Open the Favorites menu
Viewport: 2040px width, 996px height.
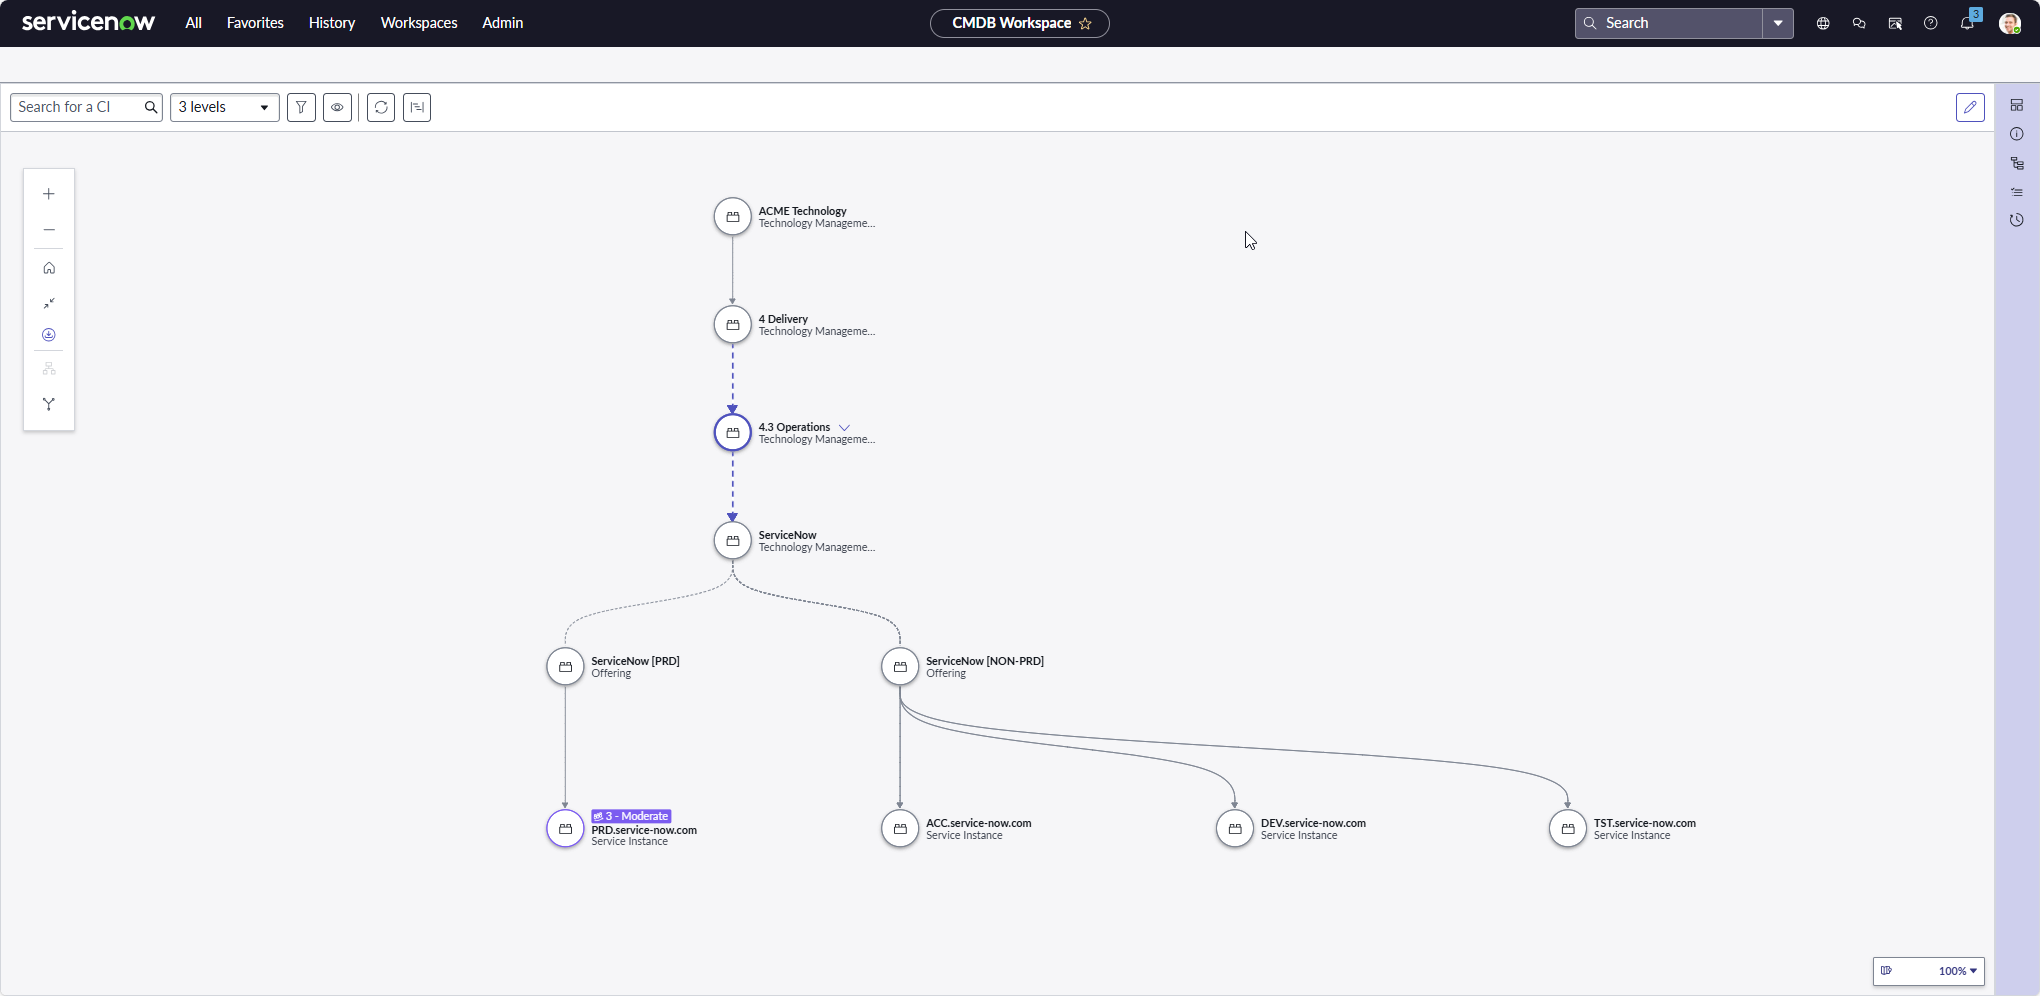(x=255, y=23)
